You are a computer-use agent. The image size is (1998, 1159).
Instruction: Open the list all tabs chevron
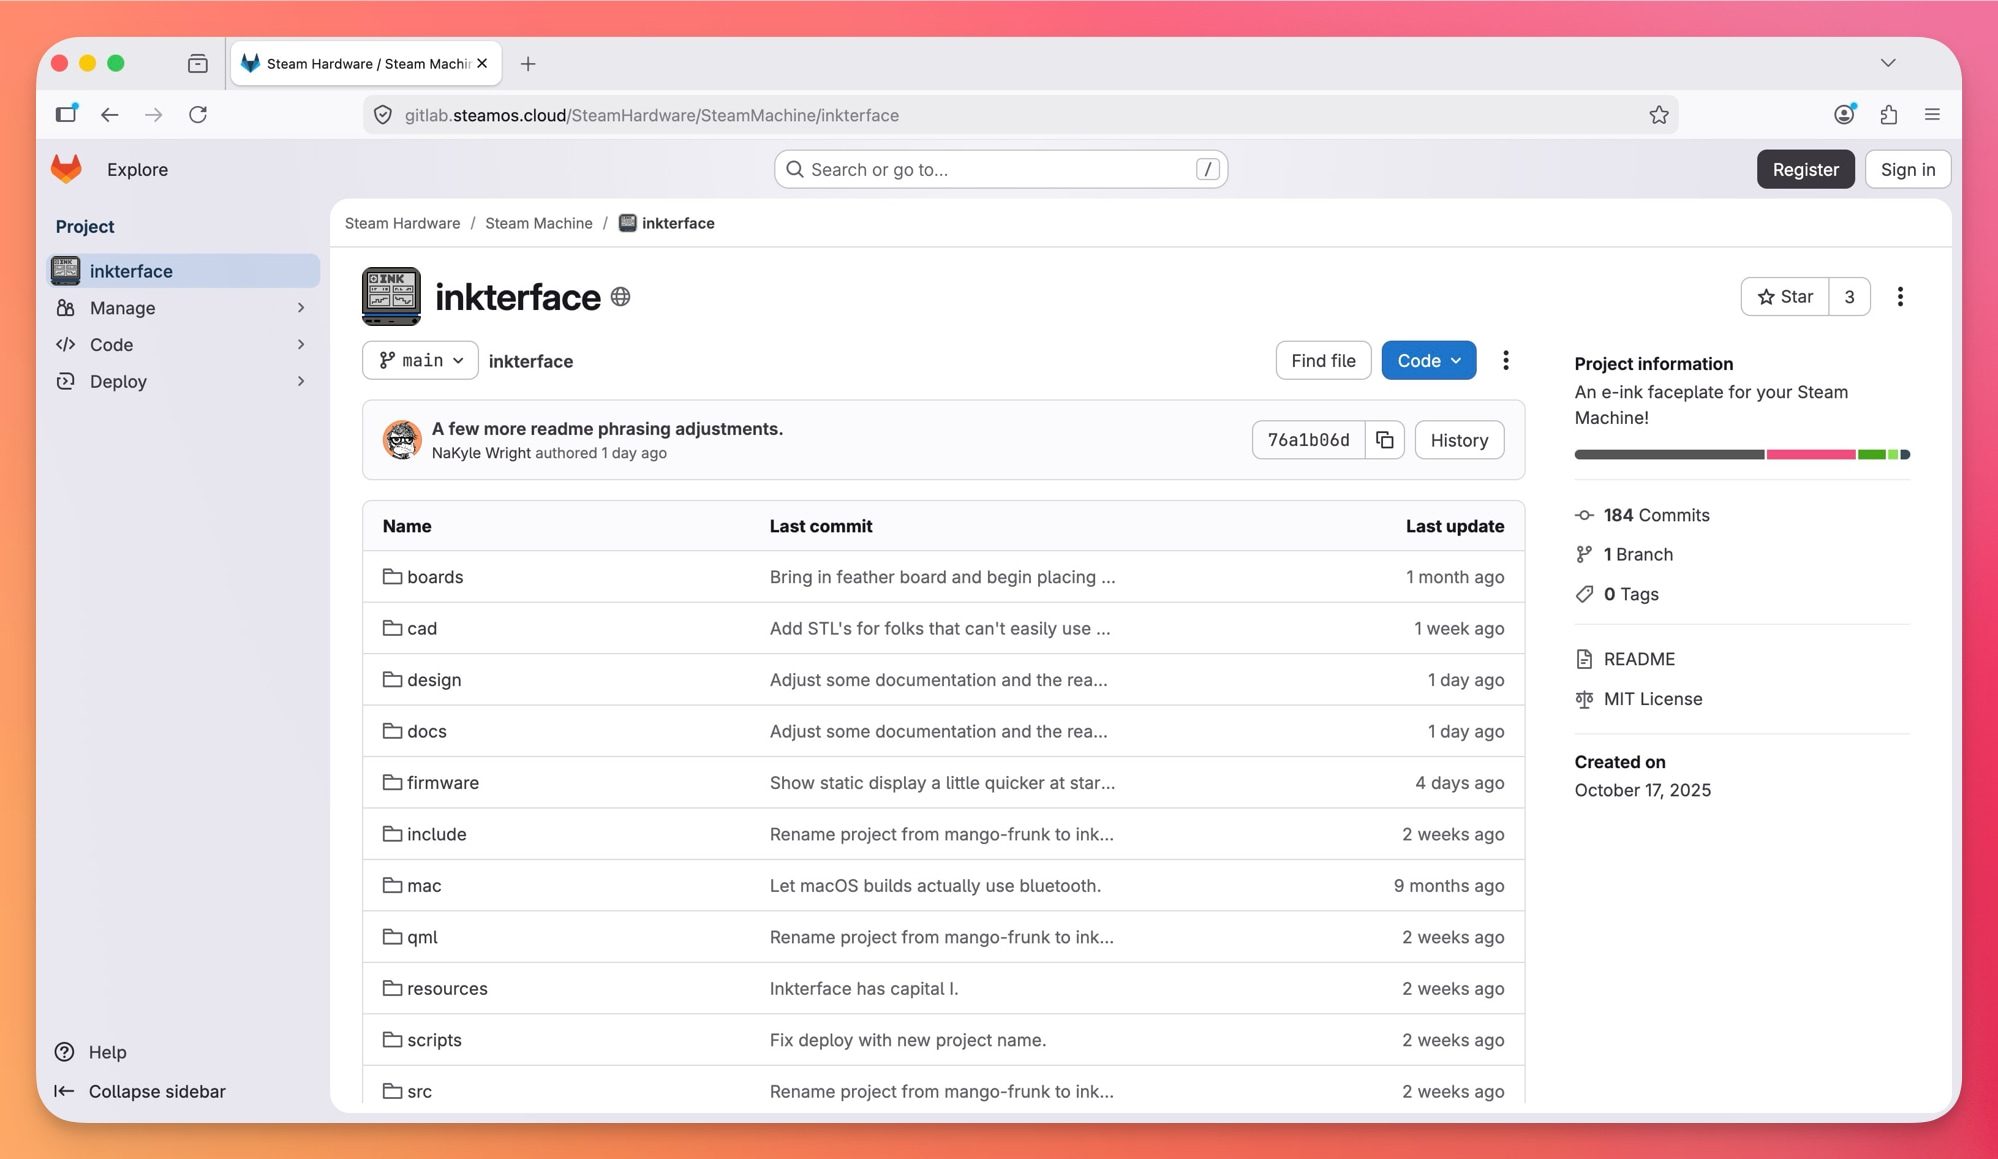point(1888,63)
